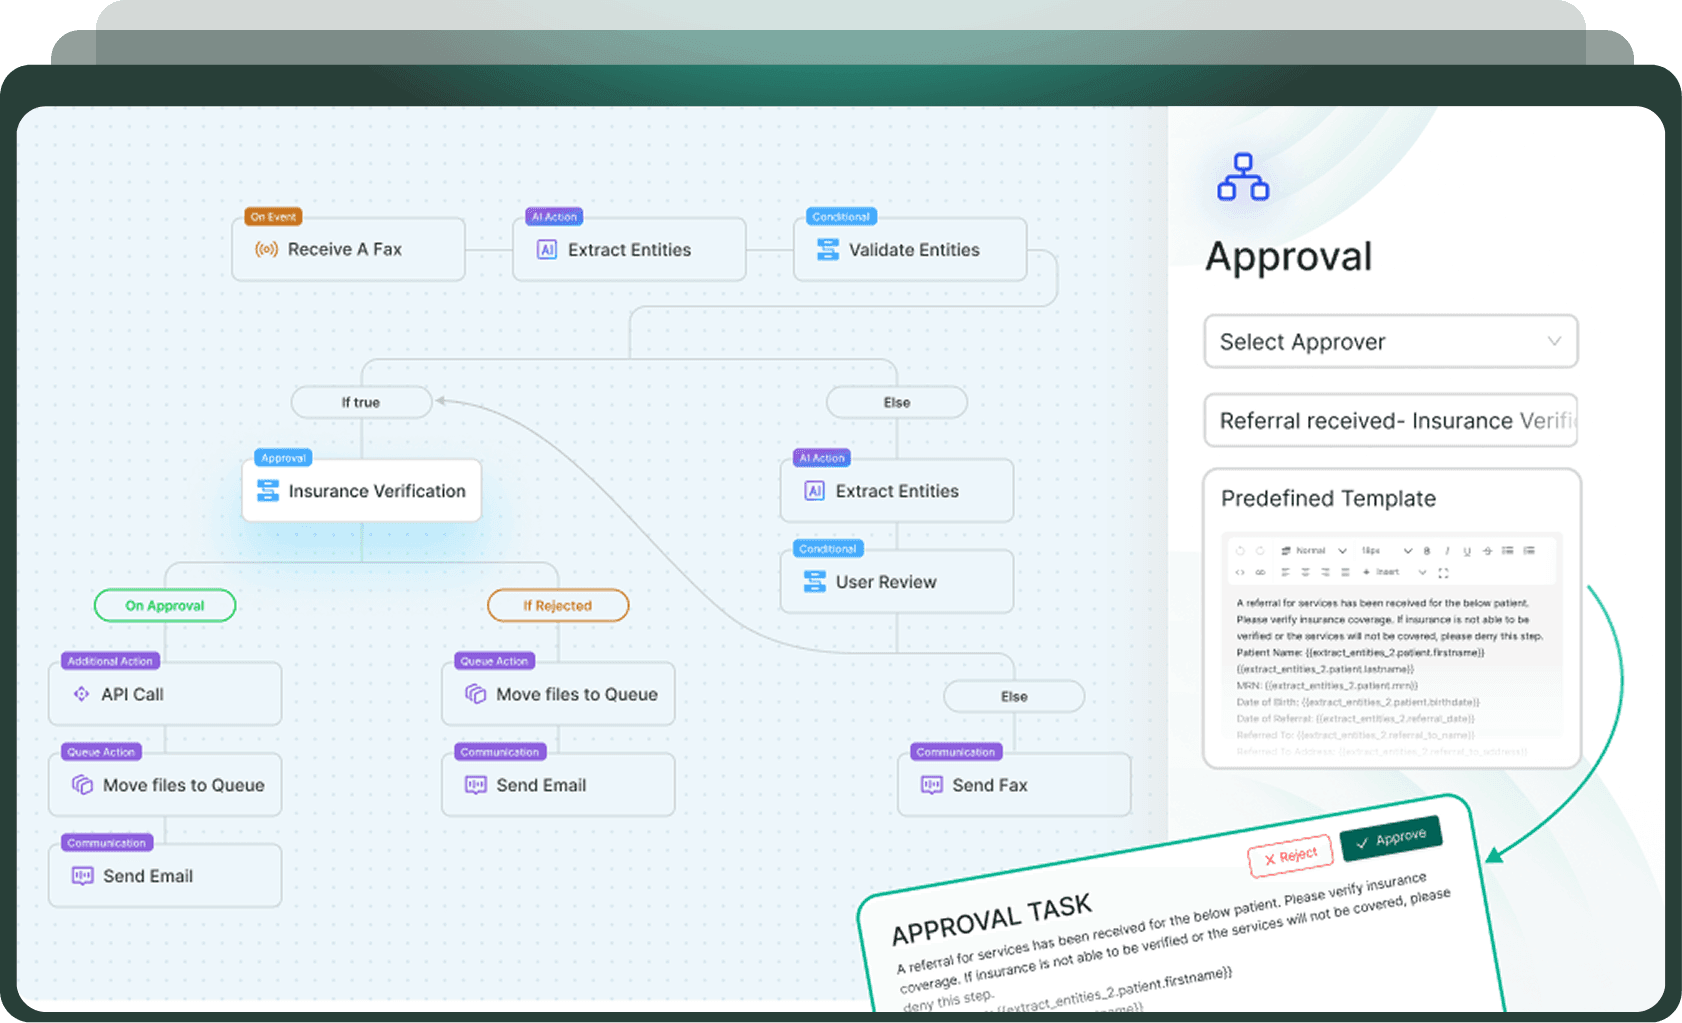Click the fullscreen icon in the template editor
This screenshot has height=1023, width=1682.
[x=1443, y=573]
